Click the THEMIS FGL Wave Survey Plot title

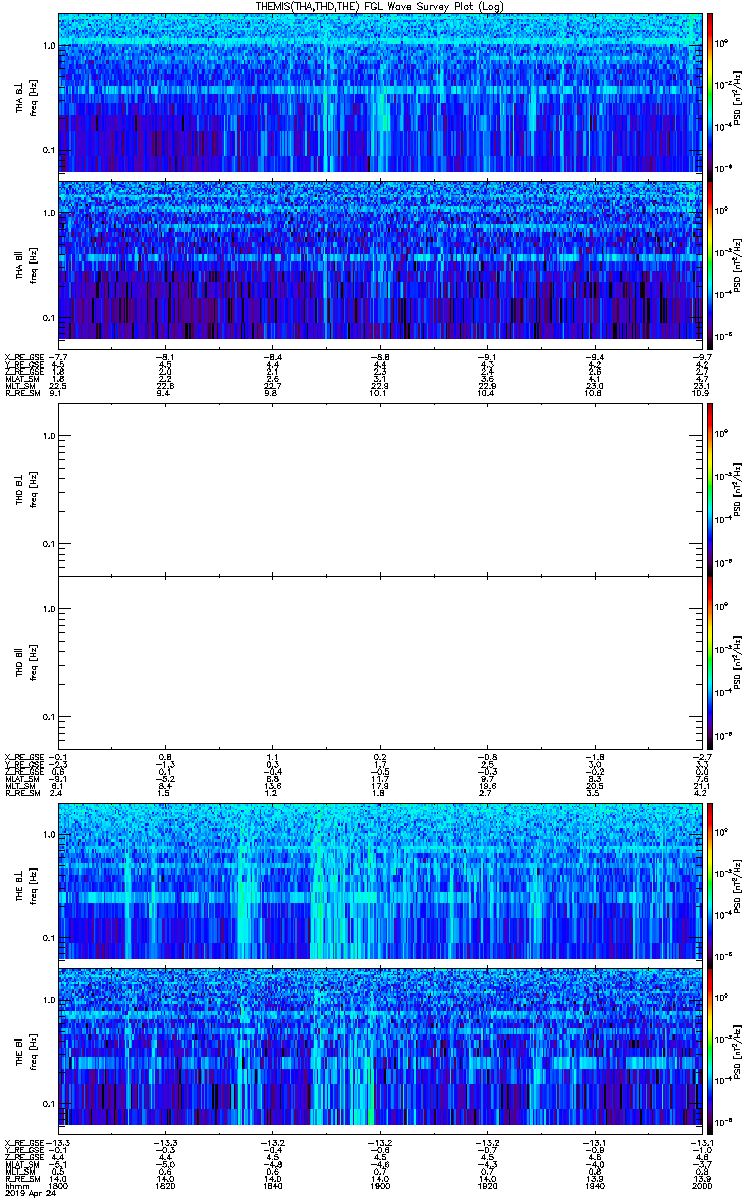click(x=379, y=6)
